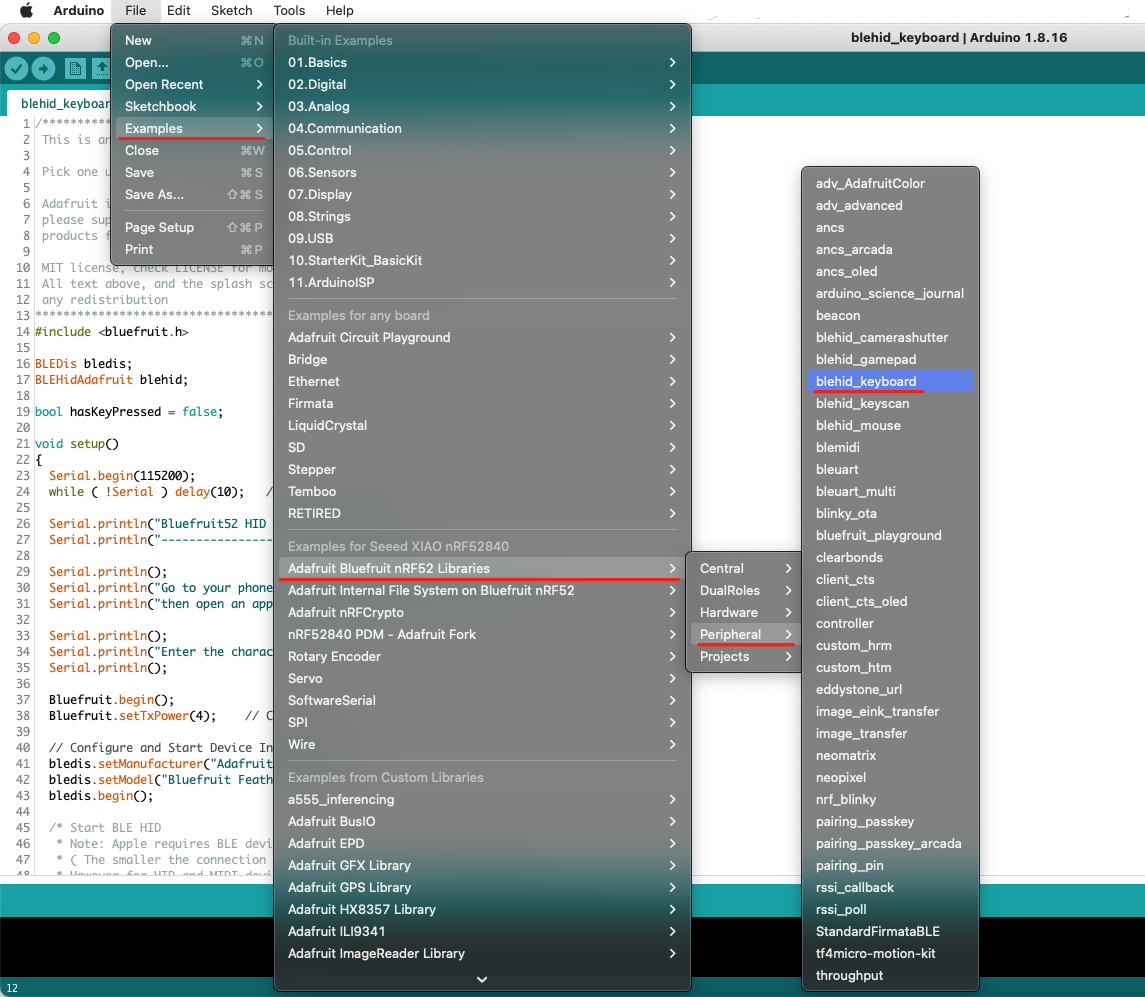Open the Stepper examples entry
Viewport: 1145px width, 997px height.
pyautogui.click(x=482, y=469)
